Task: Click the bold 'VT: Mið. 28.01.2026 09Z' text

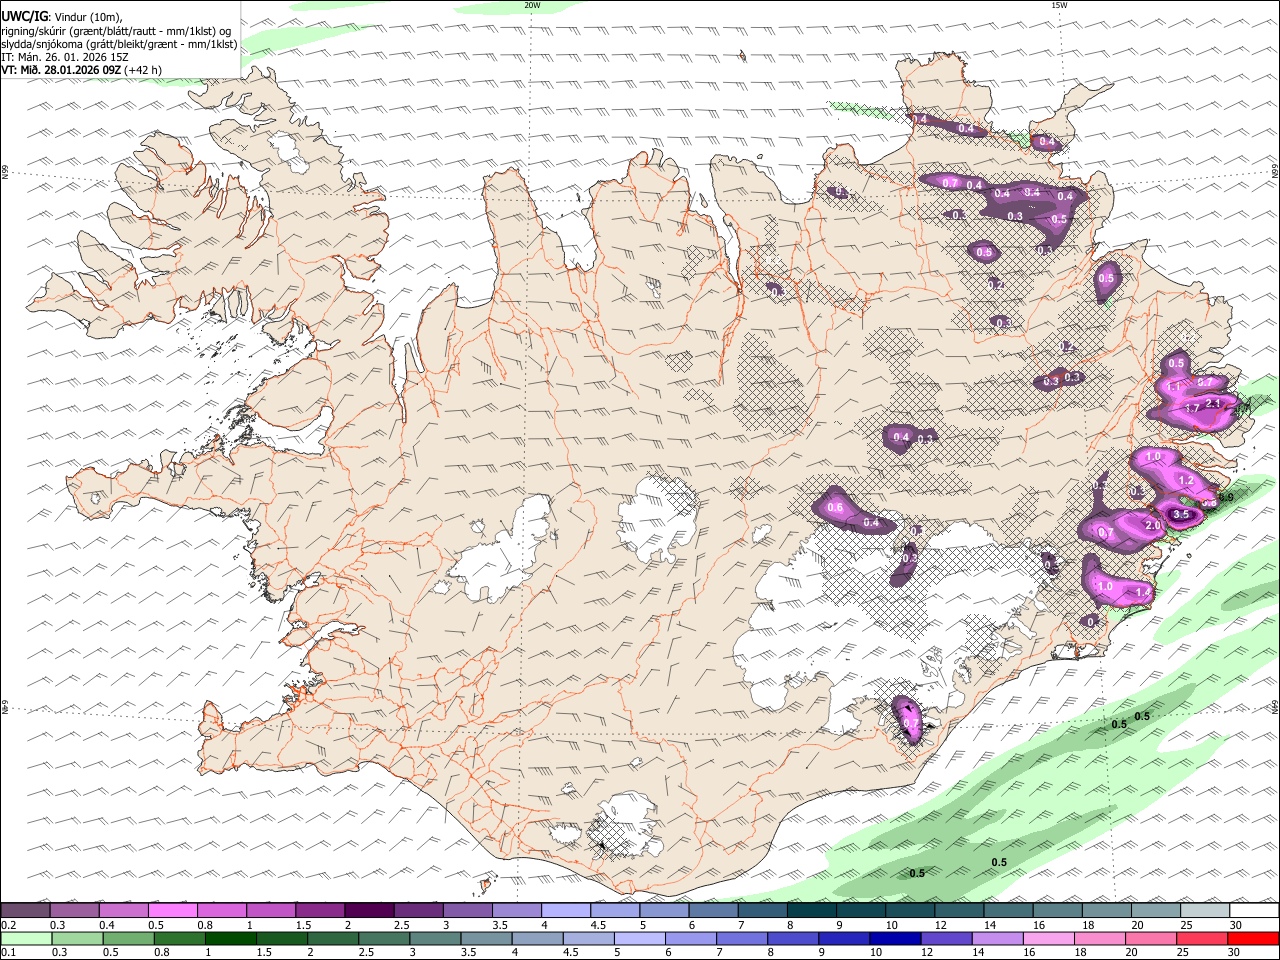Action: (62, 70)
